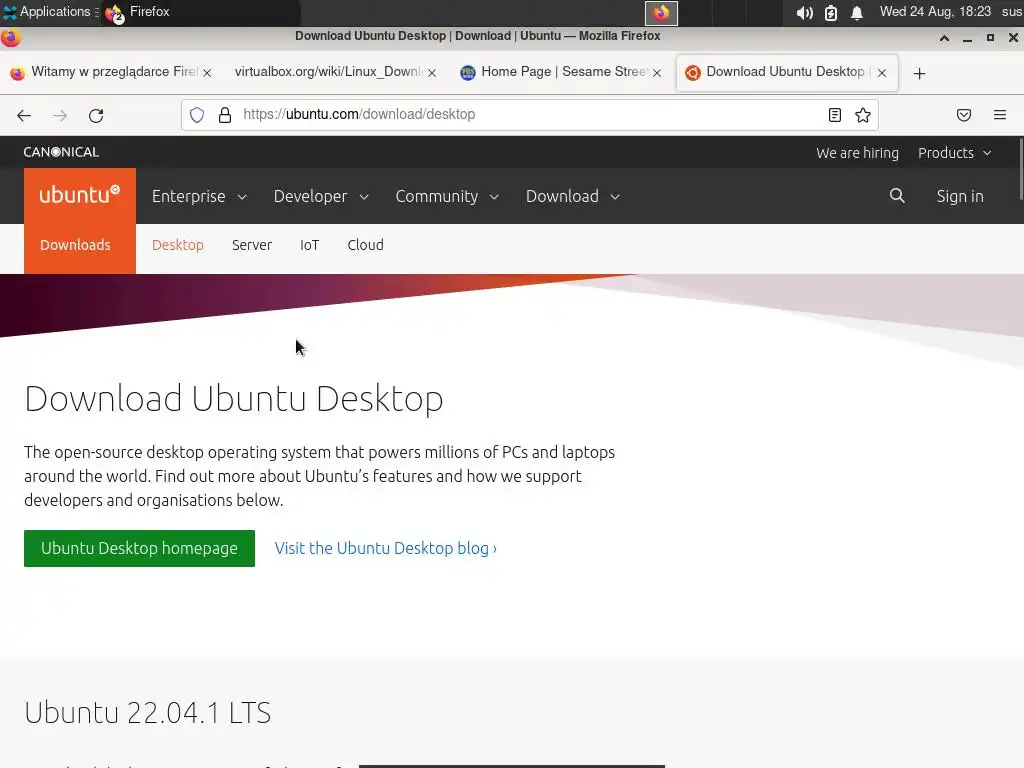Open the site security padlock info
This screenshot has width=1024, height=768.
point(225,115)
